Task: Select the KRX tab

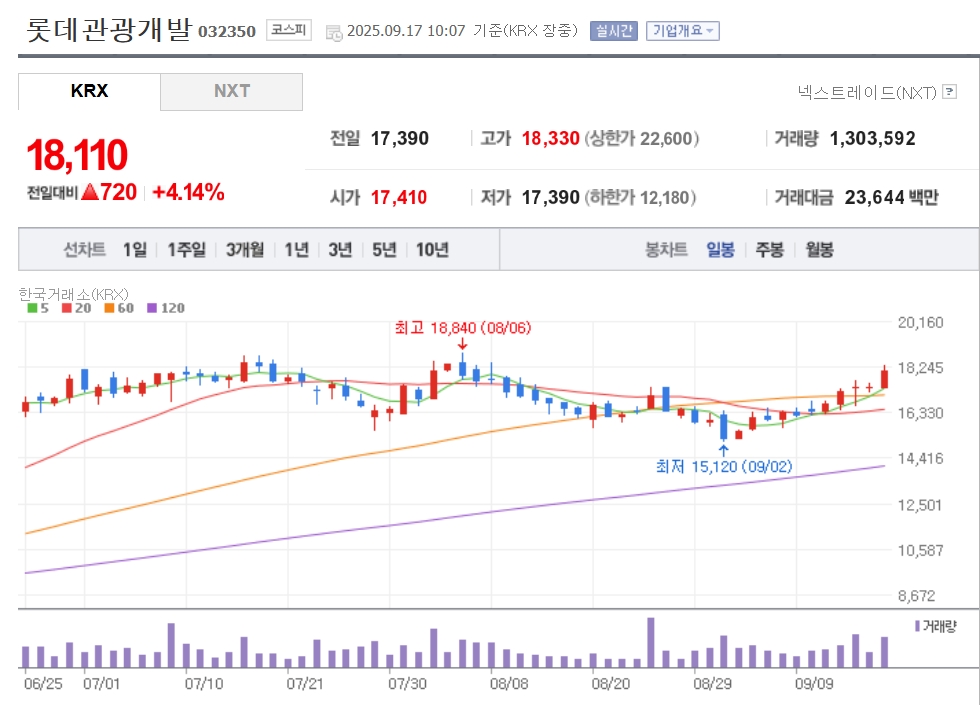Action: 89,91
